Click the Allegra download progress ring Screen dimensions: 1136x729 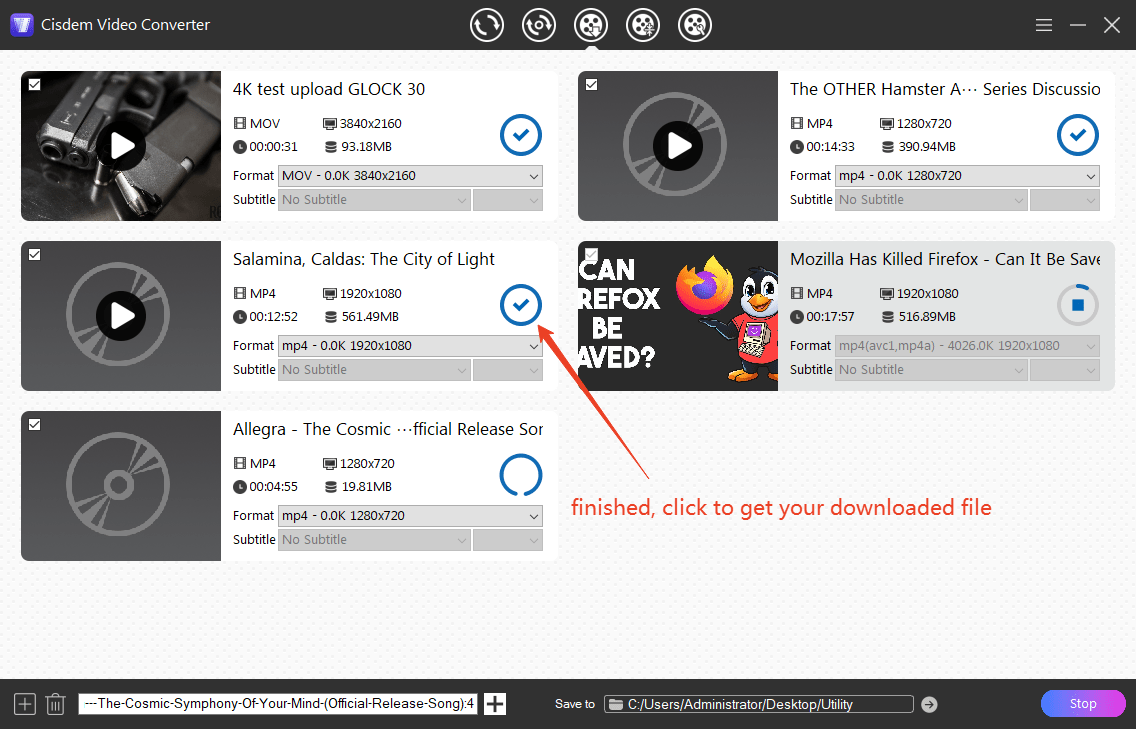click(x=520, y=475)
